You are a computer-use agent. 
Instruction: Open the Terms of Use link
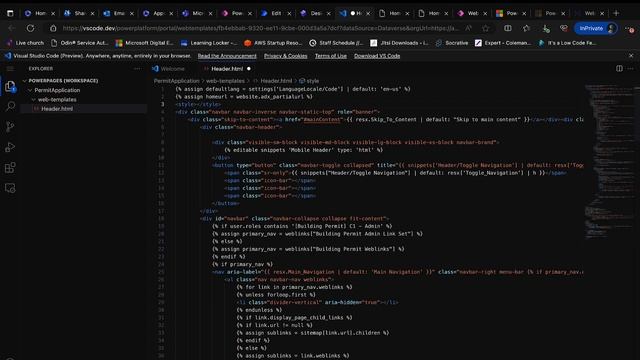point(331,56)
